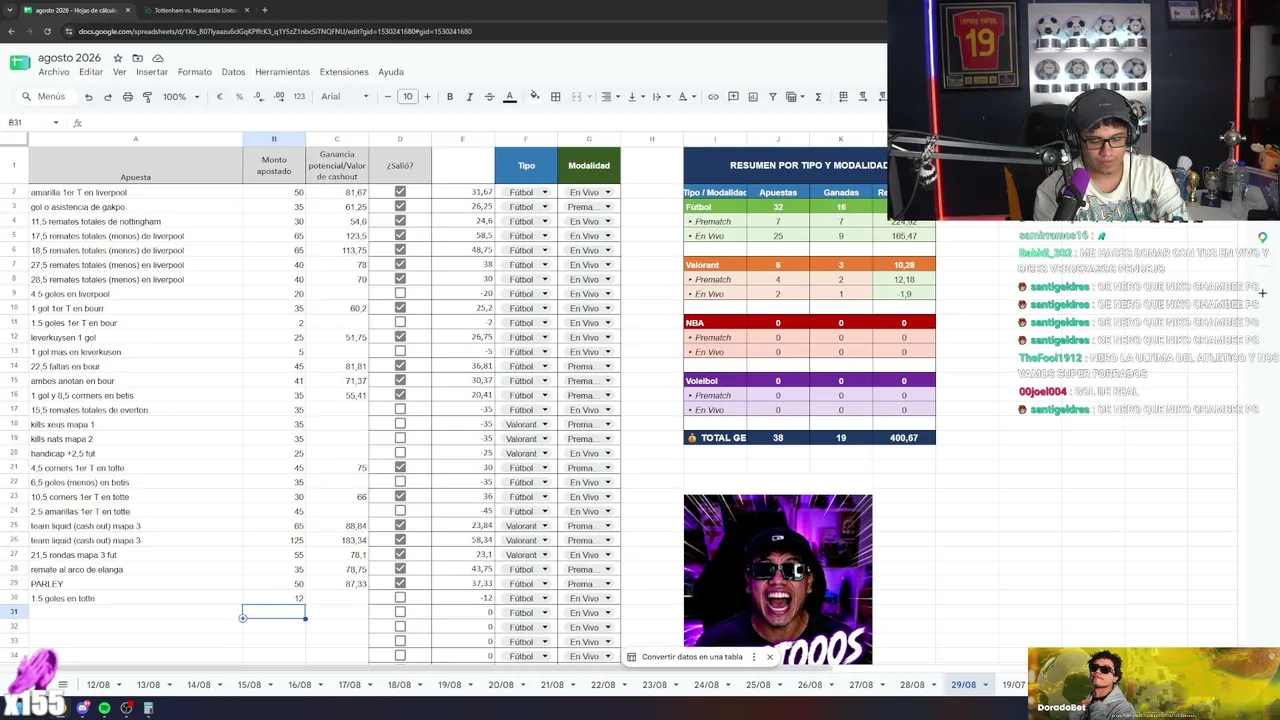Toggle bold formatting
1280x720 pixels.
[x=450, y=97]
